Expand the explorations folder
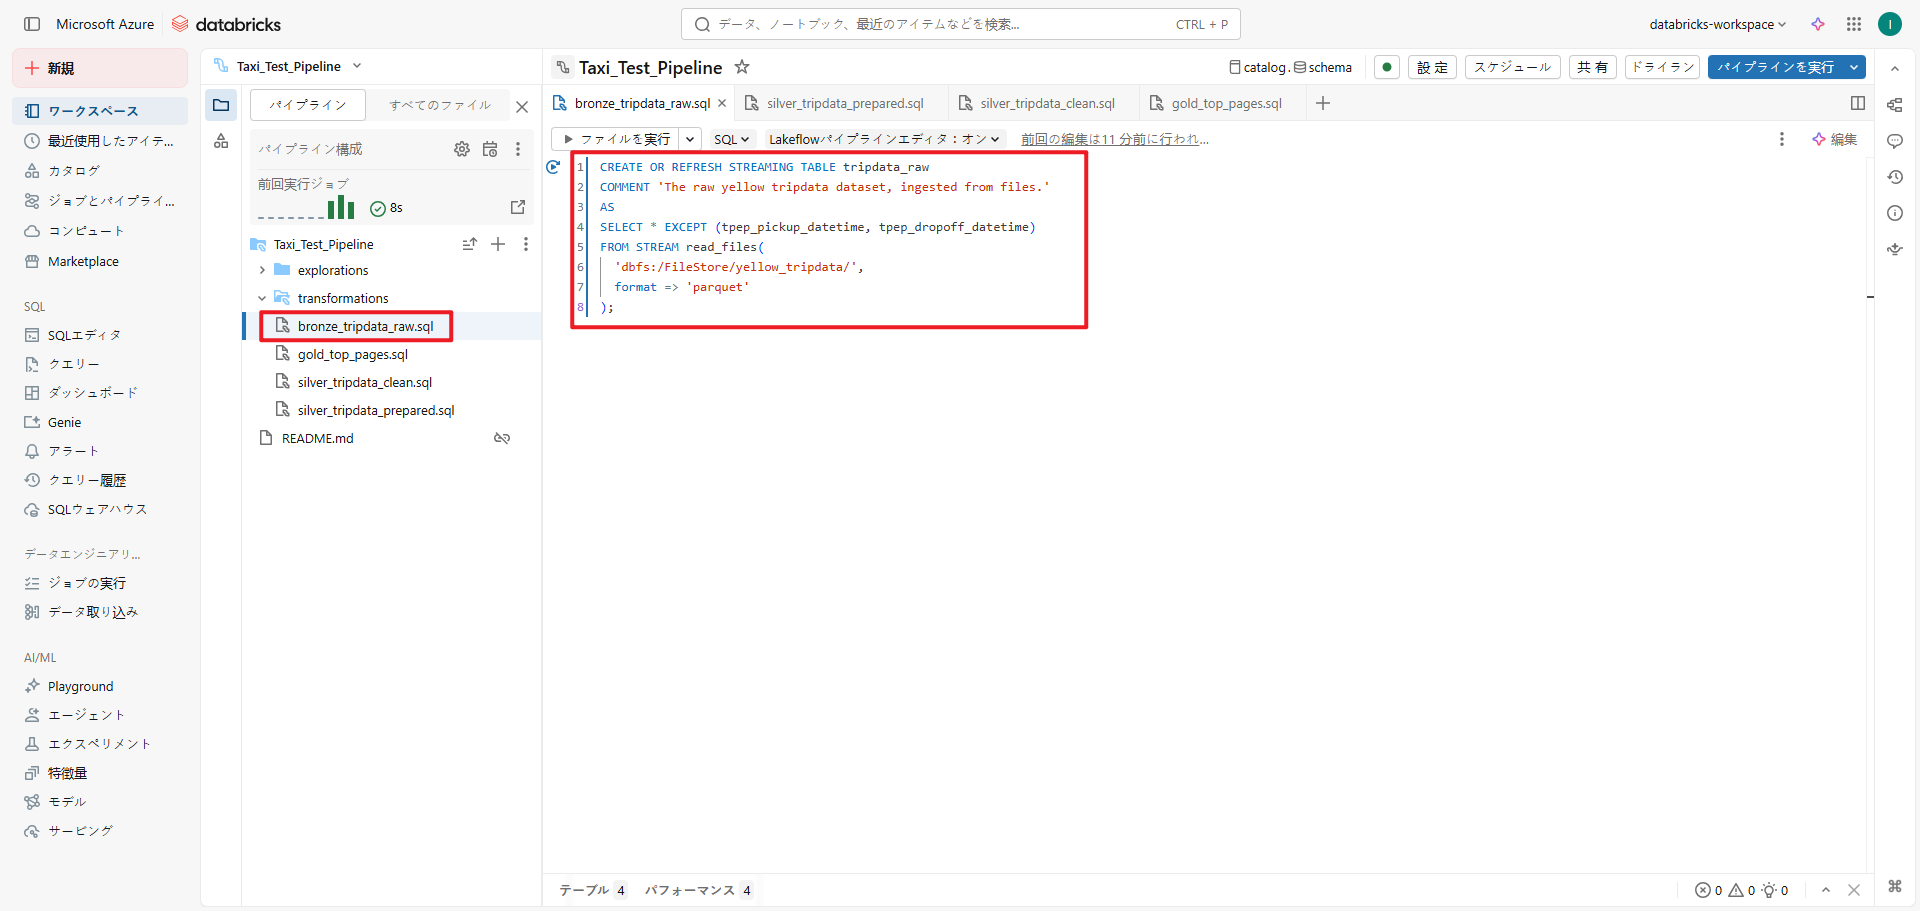This screenshot has height=911, width=1920. coord(262,270)
